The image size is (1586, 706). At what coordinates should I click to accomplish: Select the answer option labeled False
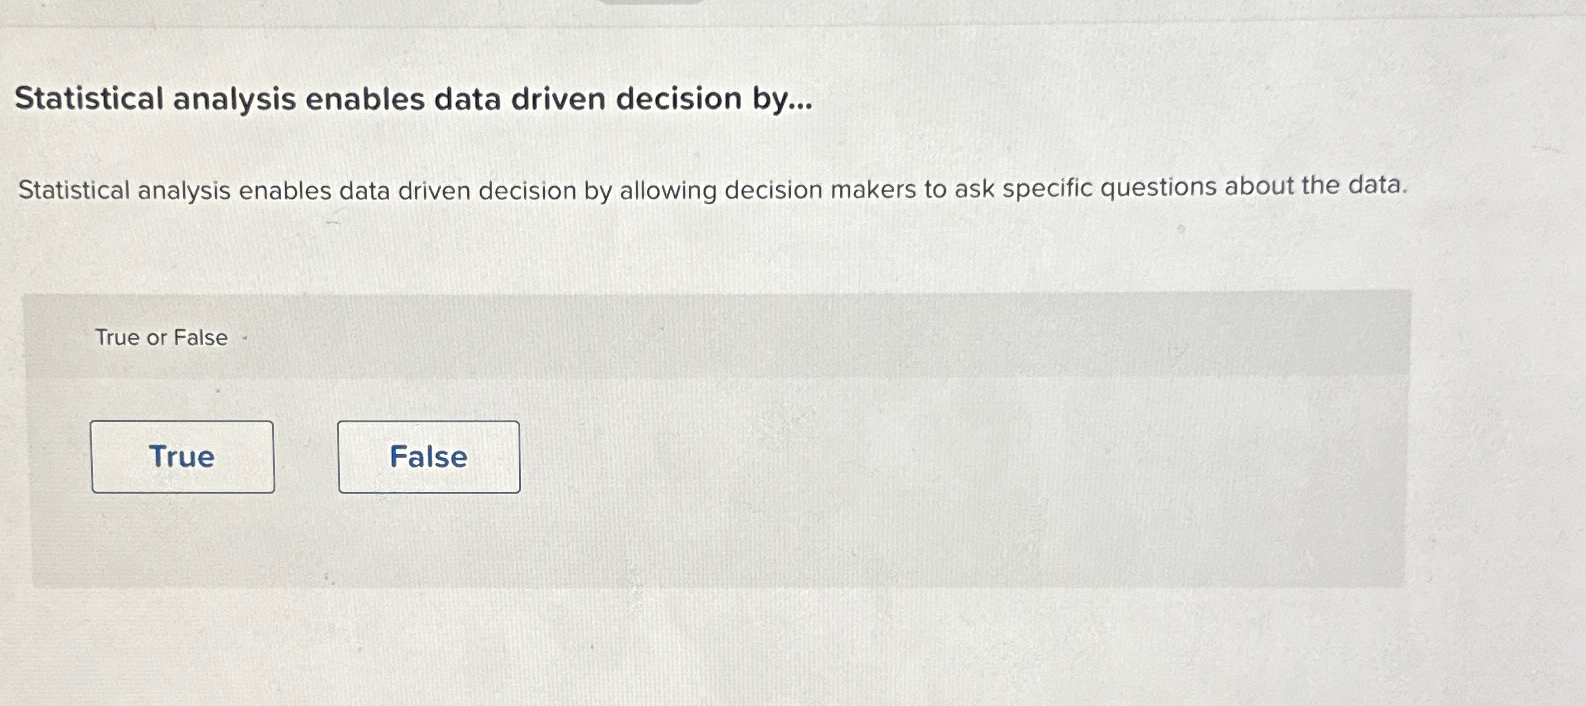(428, 457)
